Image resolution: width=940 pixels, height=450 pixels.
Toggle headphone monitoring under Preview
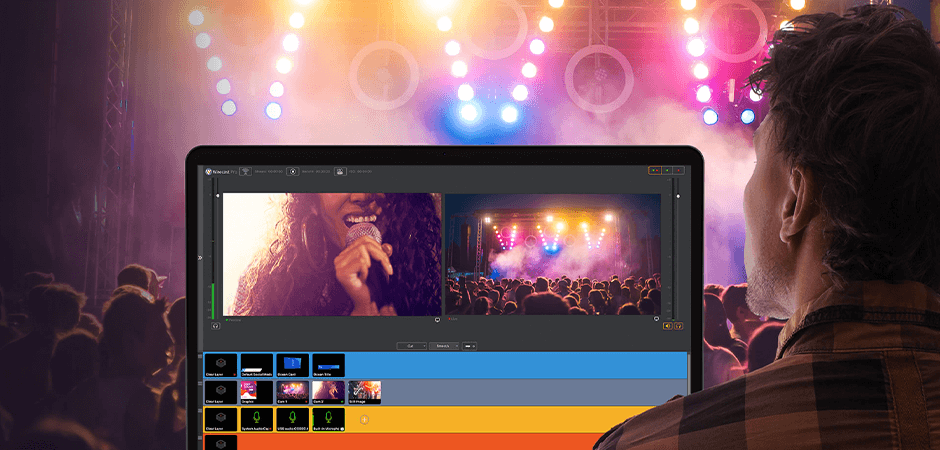pyautogui.click(x=216, y=326)
